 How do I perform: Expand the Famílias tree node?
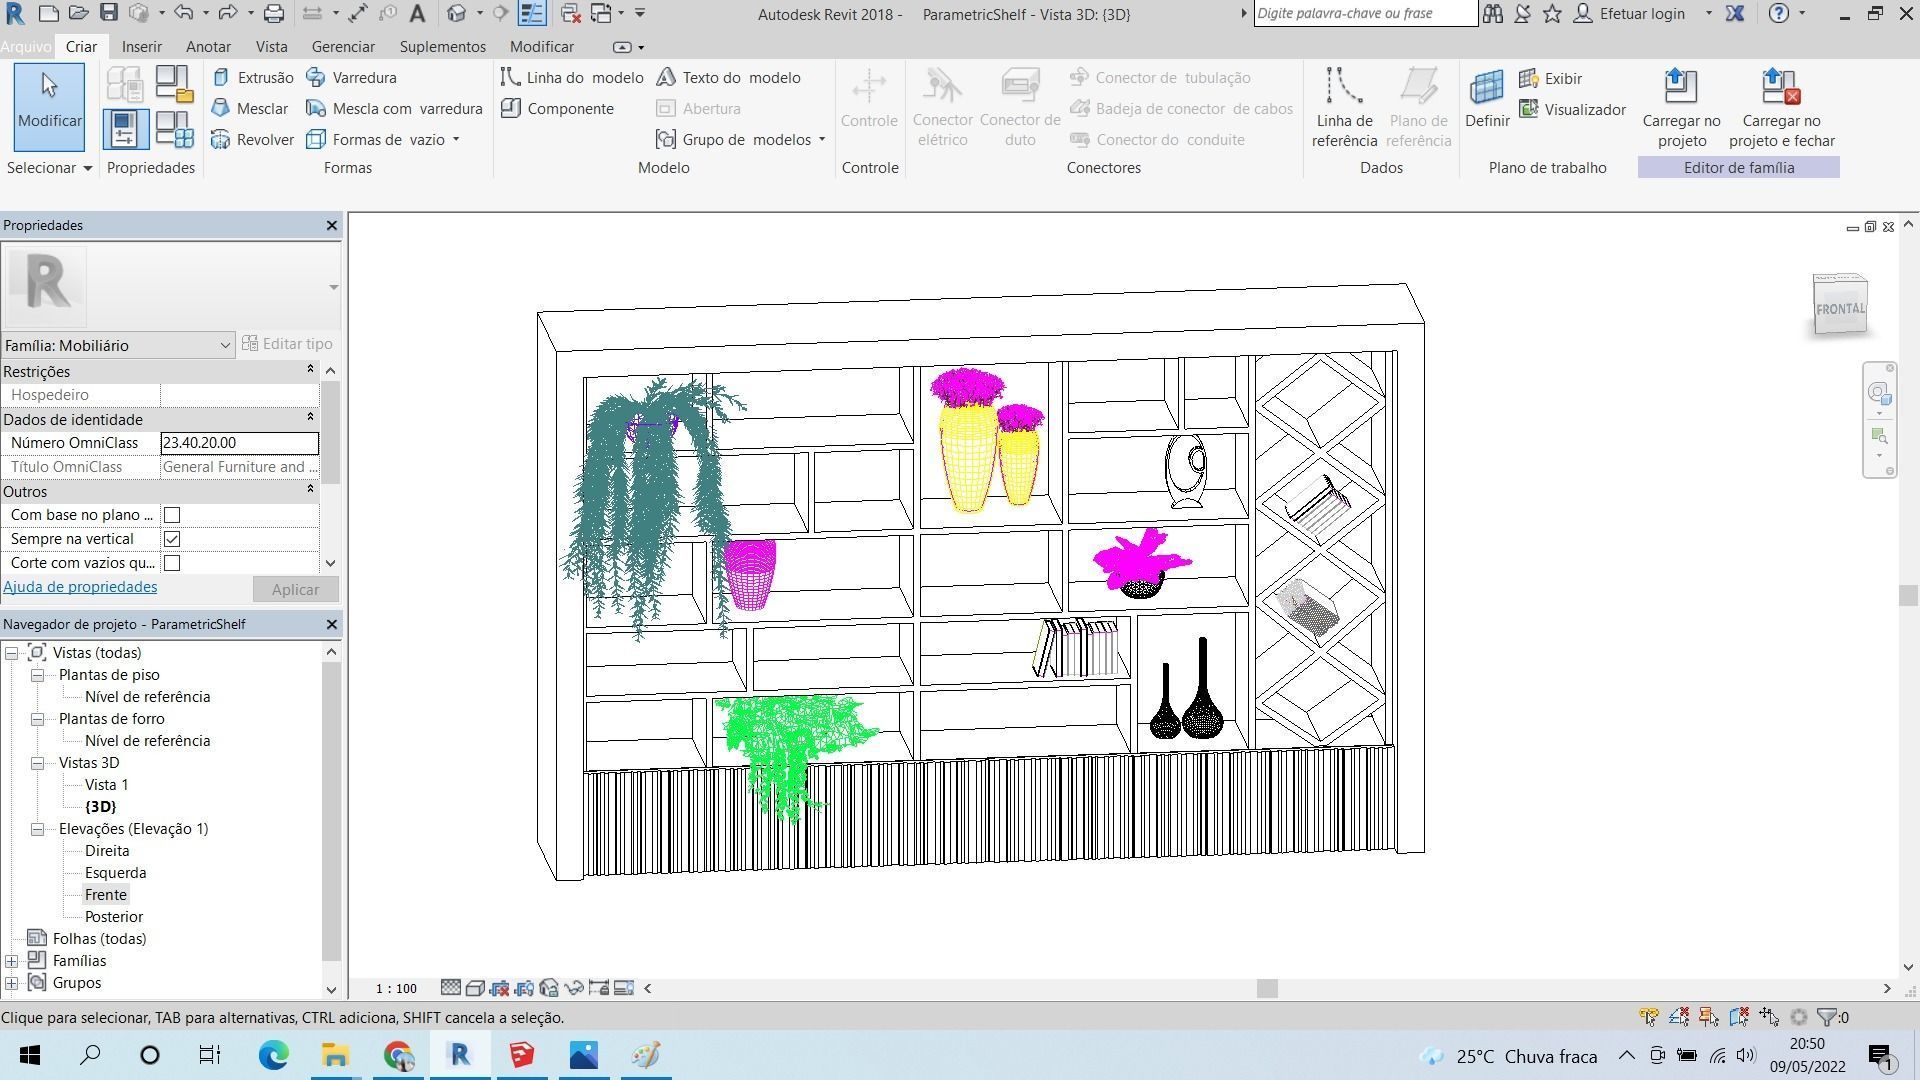(x=12, y=961)
